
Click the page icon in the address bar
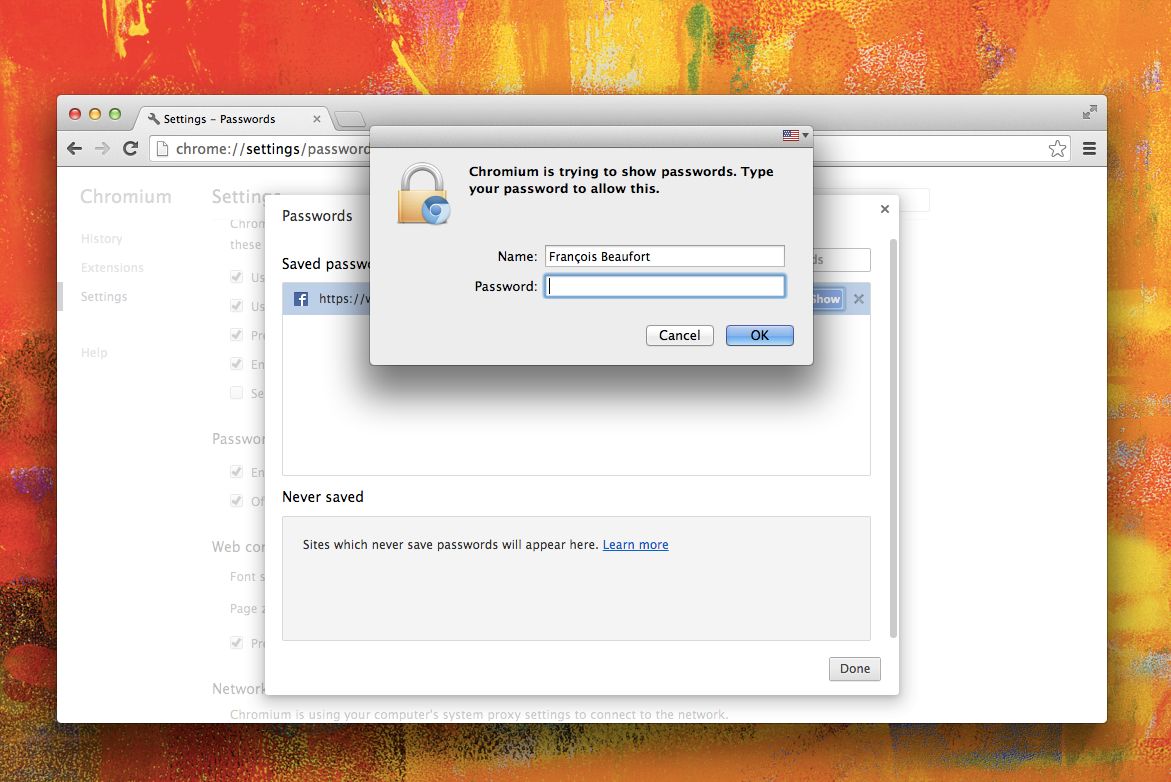tap(162, 149)
